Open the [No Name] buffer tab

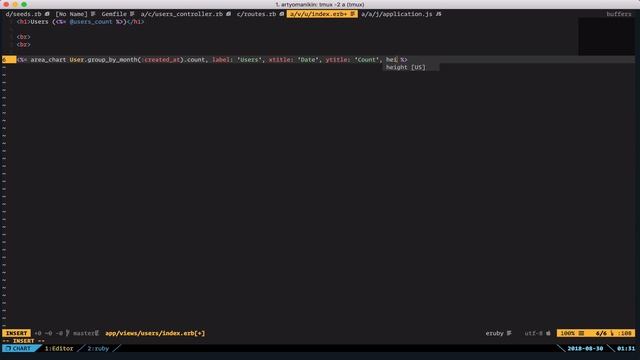[71, 14]
